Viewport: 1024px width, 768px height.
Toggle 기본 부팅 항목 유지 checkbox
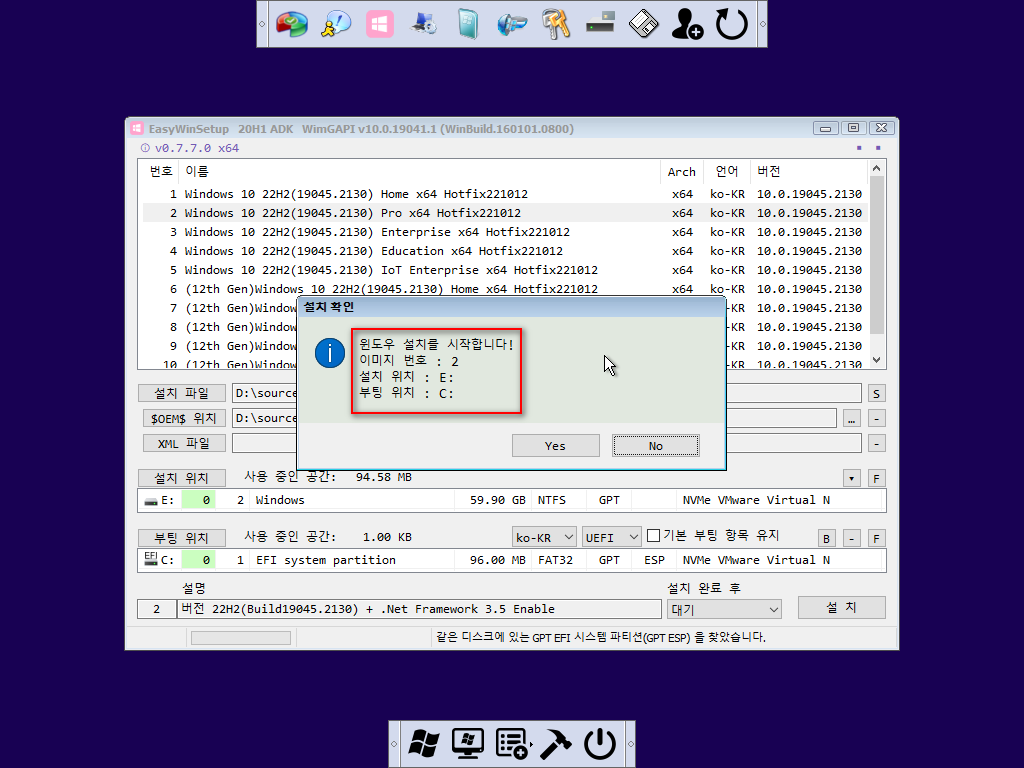(653, 536)
